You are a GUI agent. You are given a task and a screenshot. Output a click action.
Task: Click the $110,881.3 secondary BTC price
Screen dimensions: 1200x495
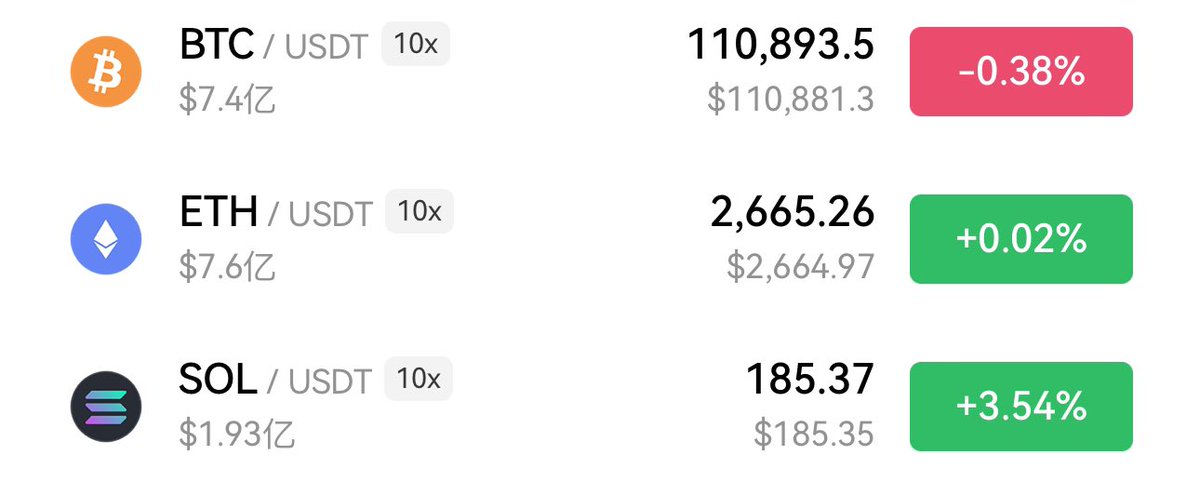tap(790, 98)
